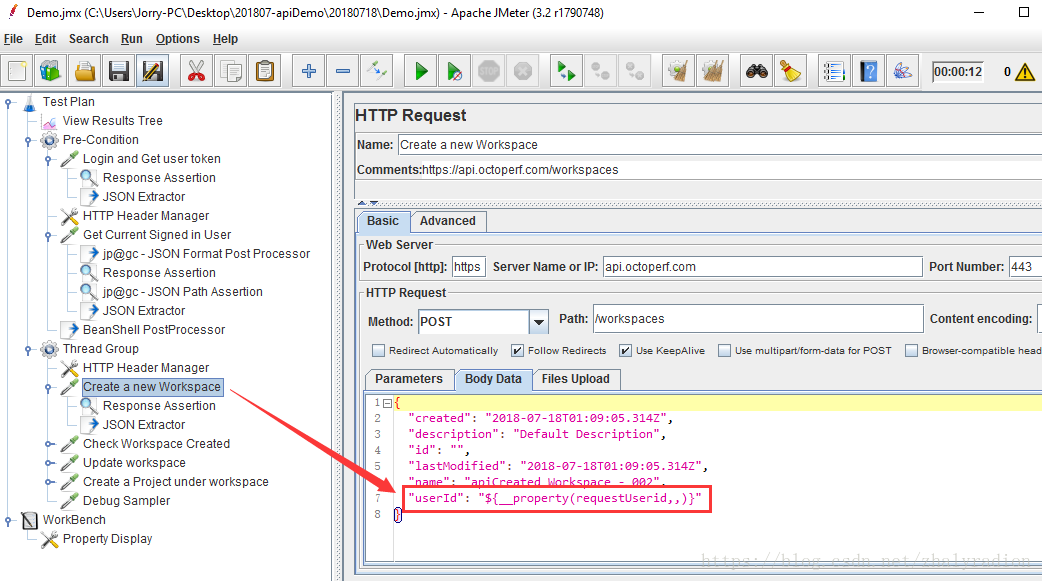
Task: Switch to the Basic tab
Action: (383, 221)
